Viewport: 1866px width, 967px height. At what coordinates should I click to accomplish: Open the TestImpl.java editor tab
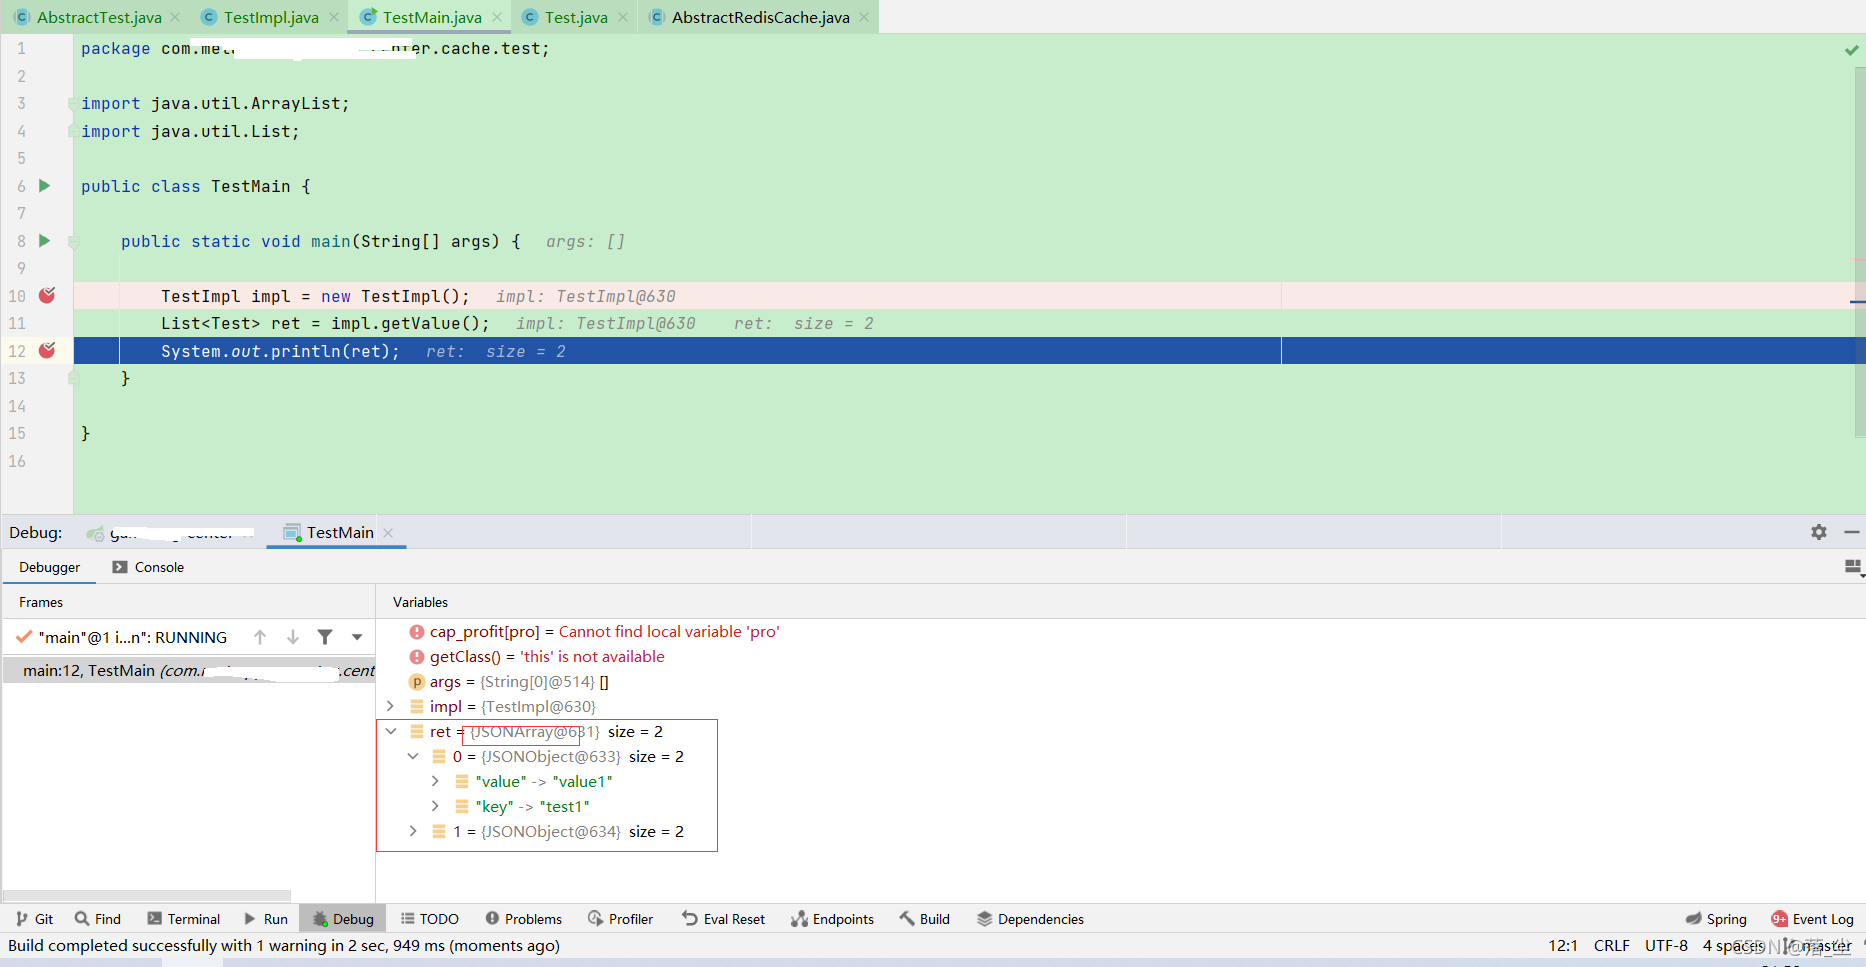(271, 17)
